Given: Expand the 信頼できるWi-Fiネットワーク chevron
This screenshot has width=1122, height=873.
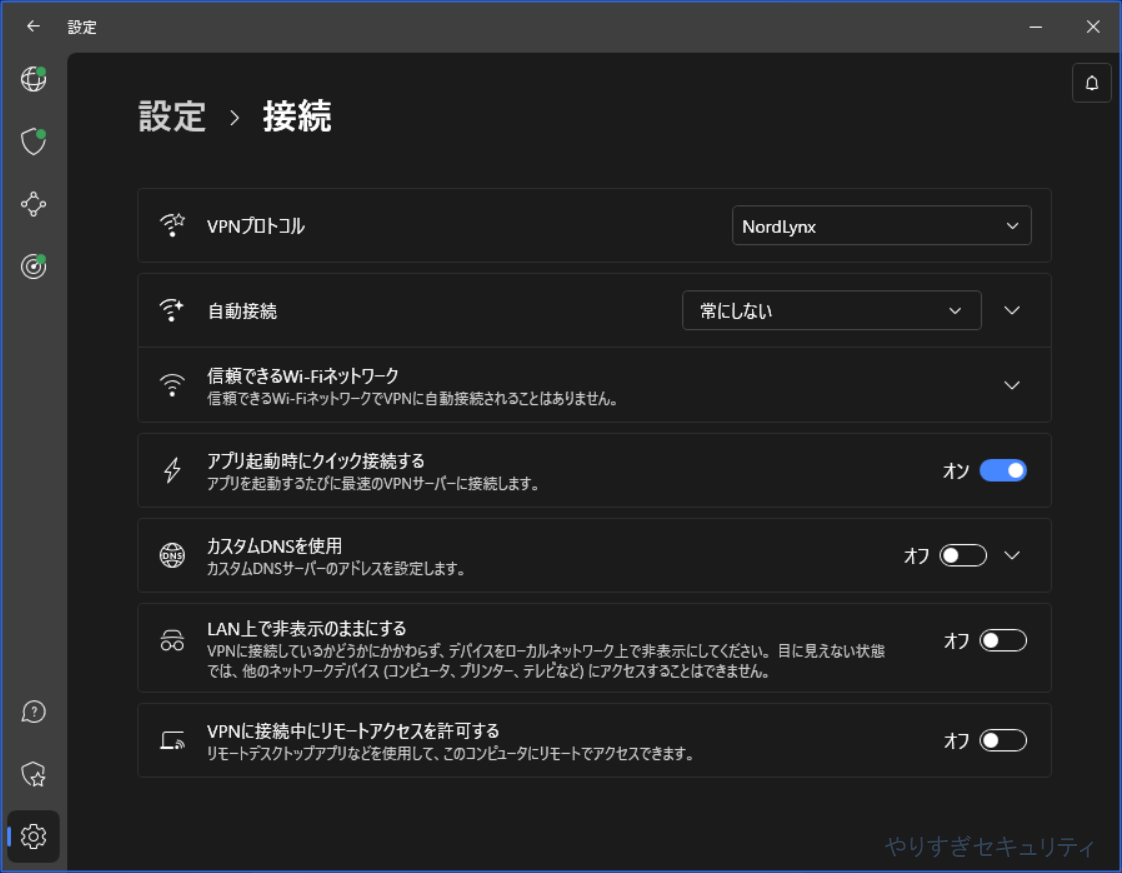Looking at the screenshot, I should pos(1012,385).
